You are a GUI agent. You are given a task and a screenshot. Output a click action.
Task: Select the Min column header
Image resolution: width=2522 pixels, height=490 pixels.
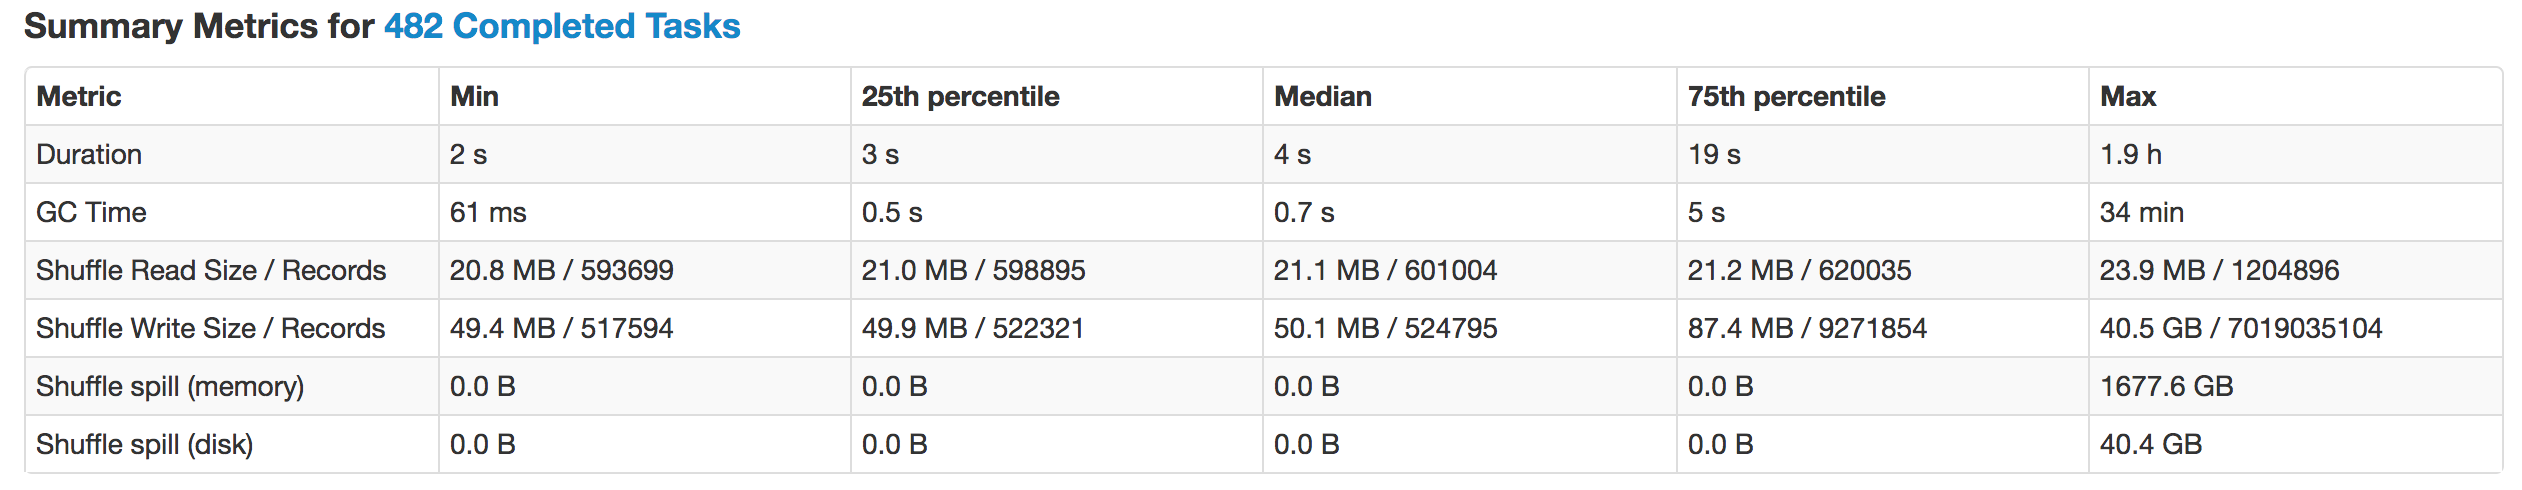pos(474,96)
